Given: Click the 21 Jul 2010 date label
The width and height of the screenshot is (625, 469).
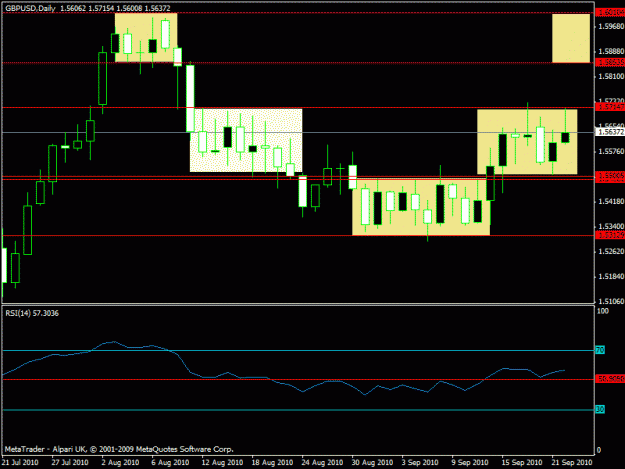Looking at the screenshot, I should point(20,462).
